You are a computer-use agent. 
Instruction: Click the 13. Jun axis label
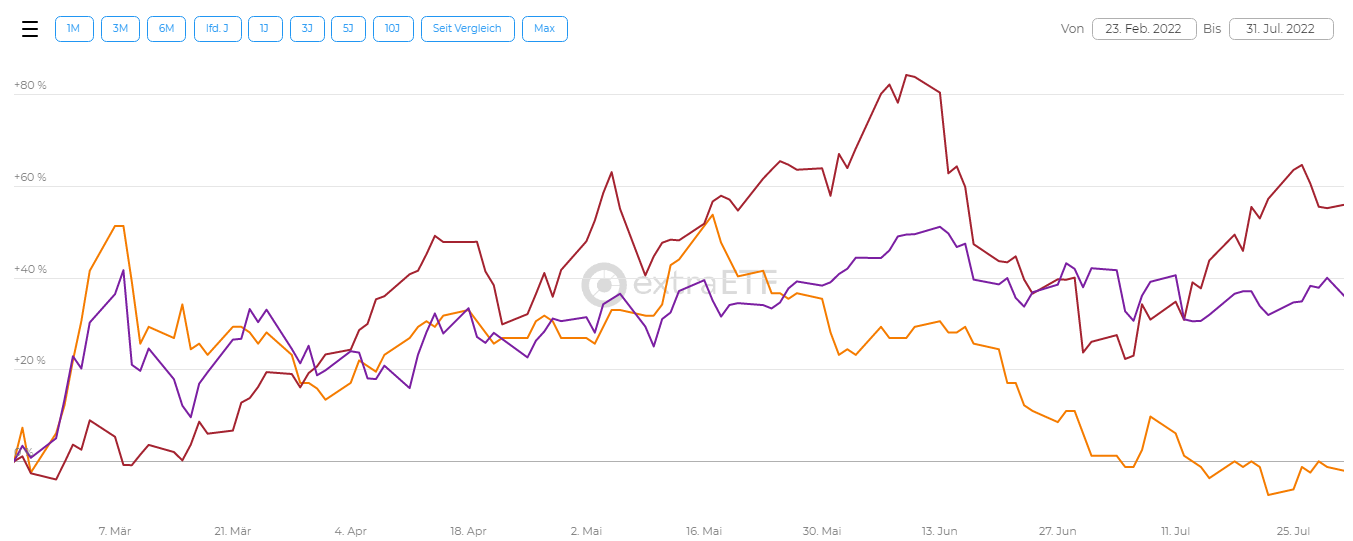pos(939,531)
